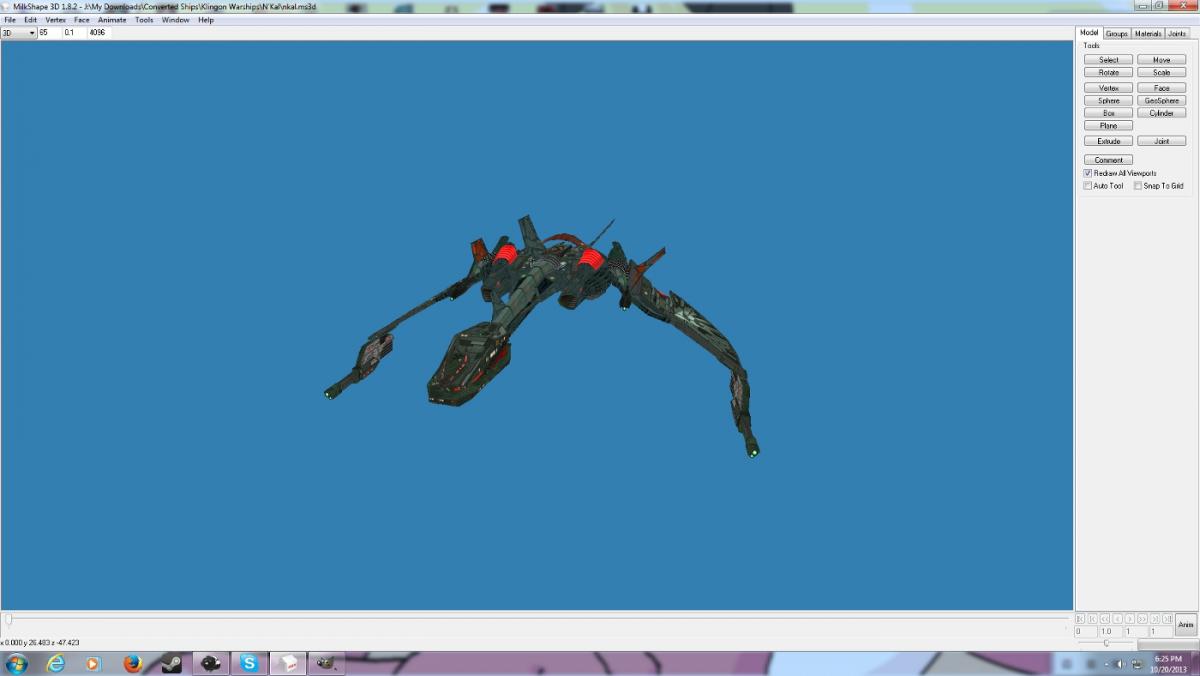Activate the Joint tool button

(1162, 141)
